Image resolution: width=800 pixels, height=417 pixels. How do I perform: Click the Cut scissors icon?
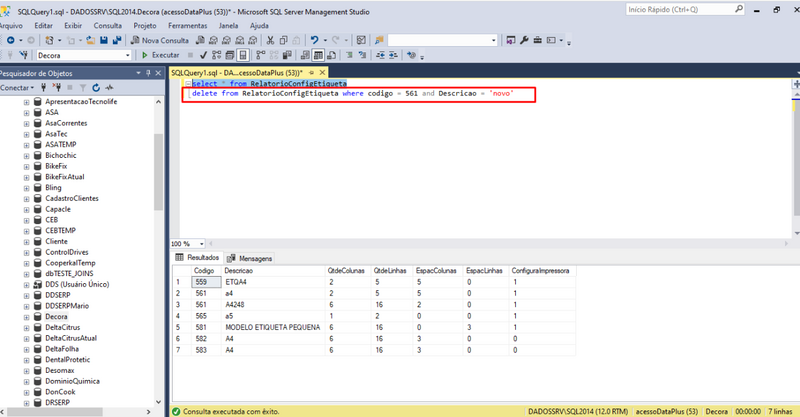tap(270, 40)
